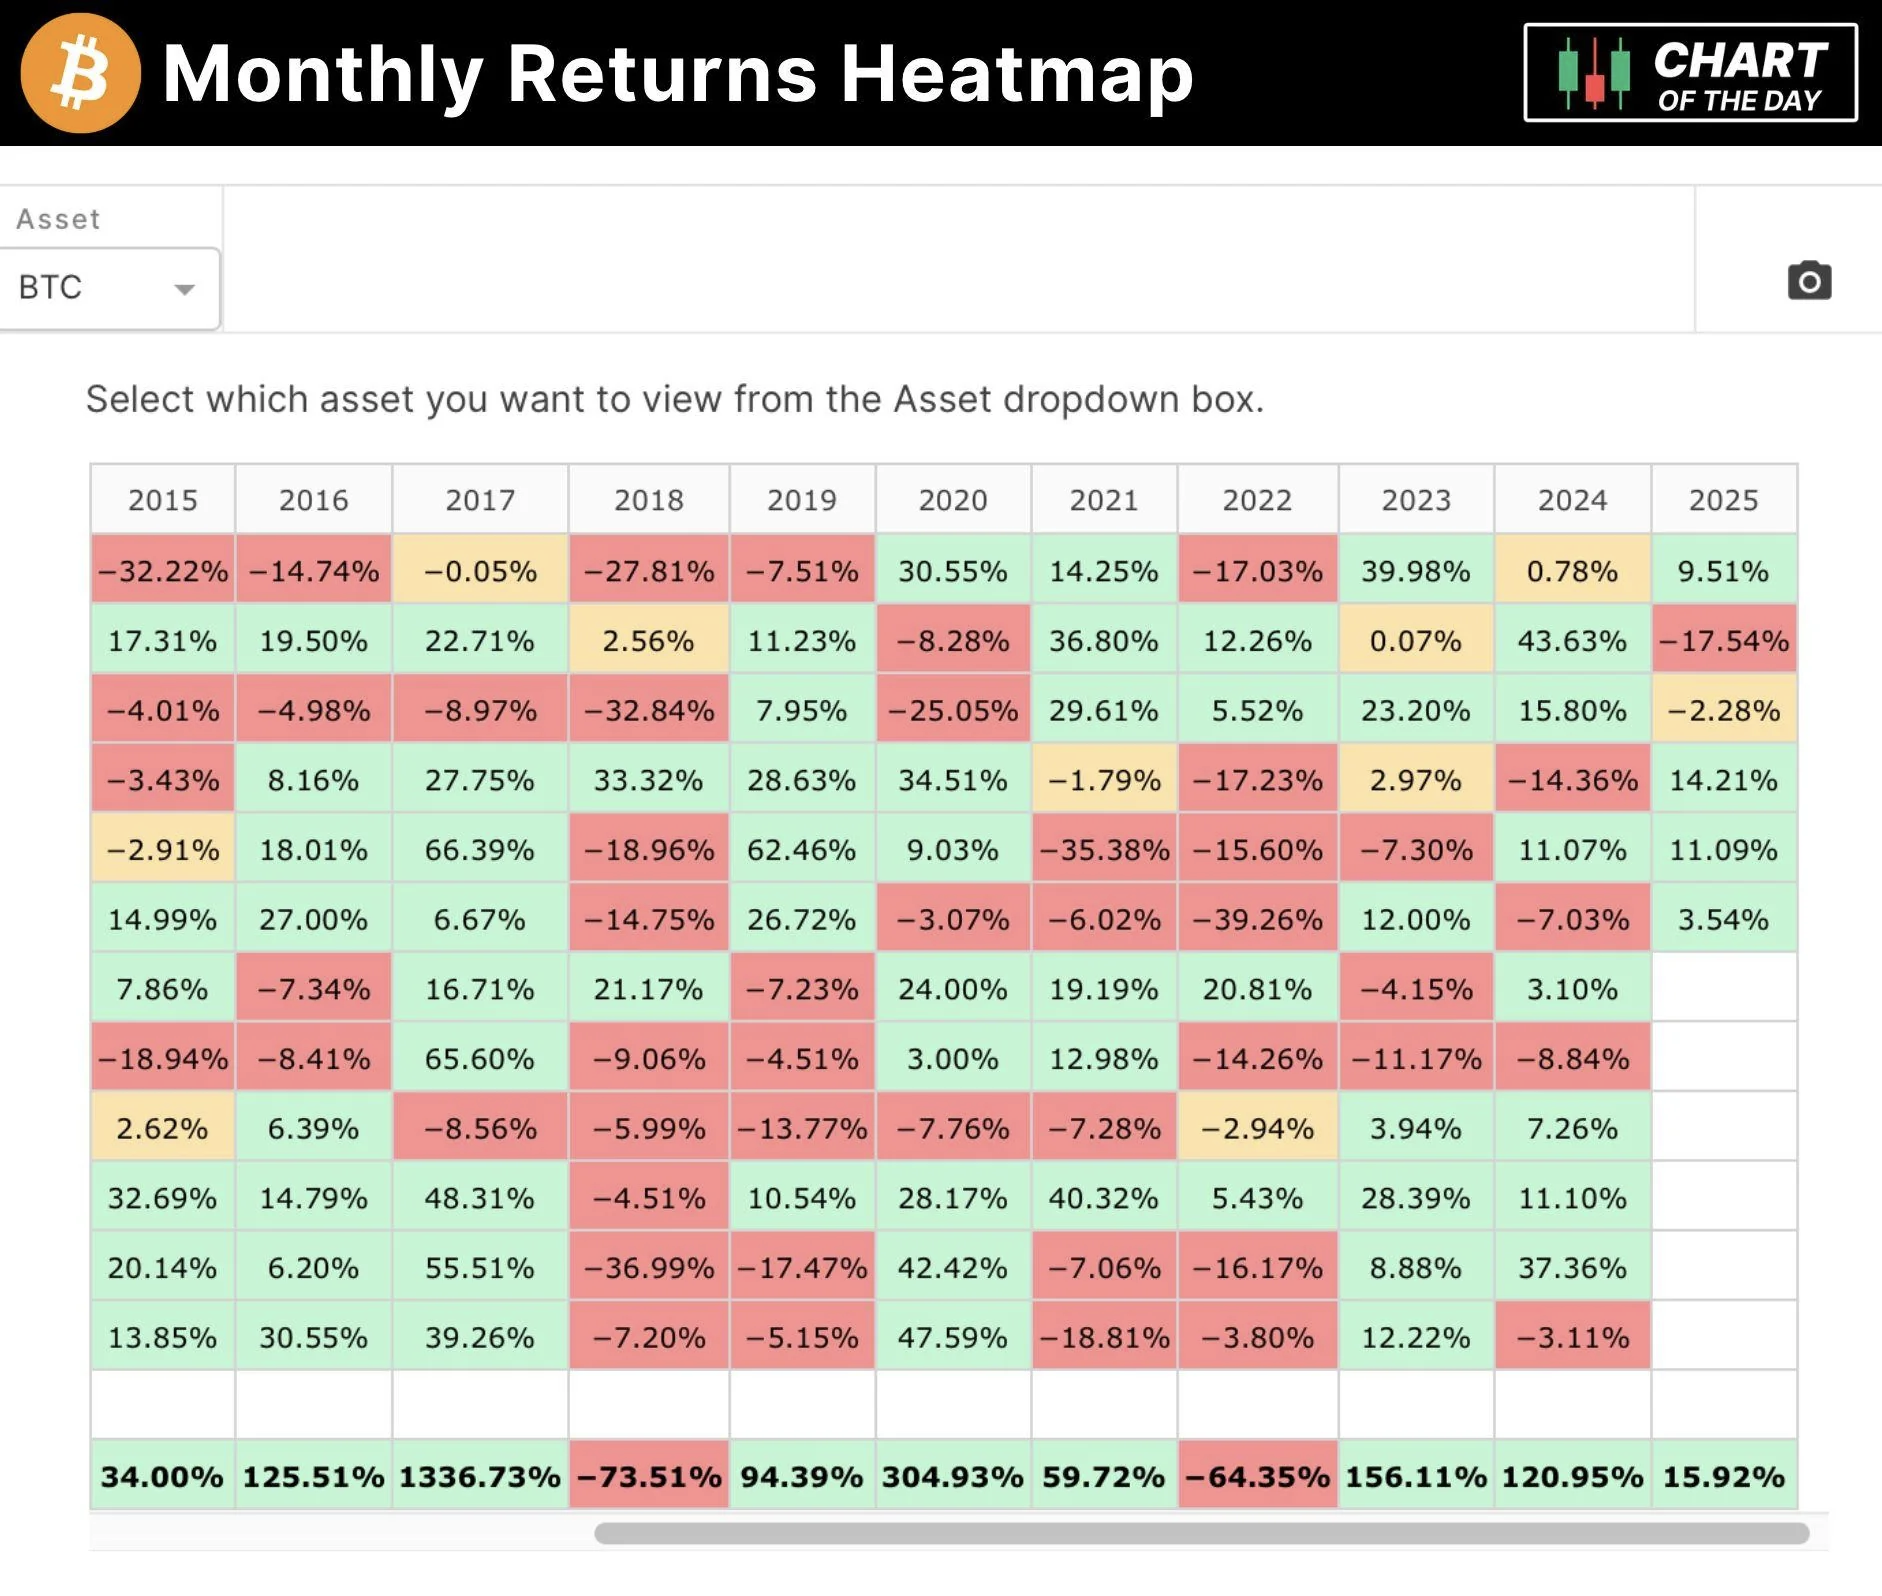Click the camera screenshot icon
The width and height of the screenshot is (1882, 1596).
tap(1809, 281)
